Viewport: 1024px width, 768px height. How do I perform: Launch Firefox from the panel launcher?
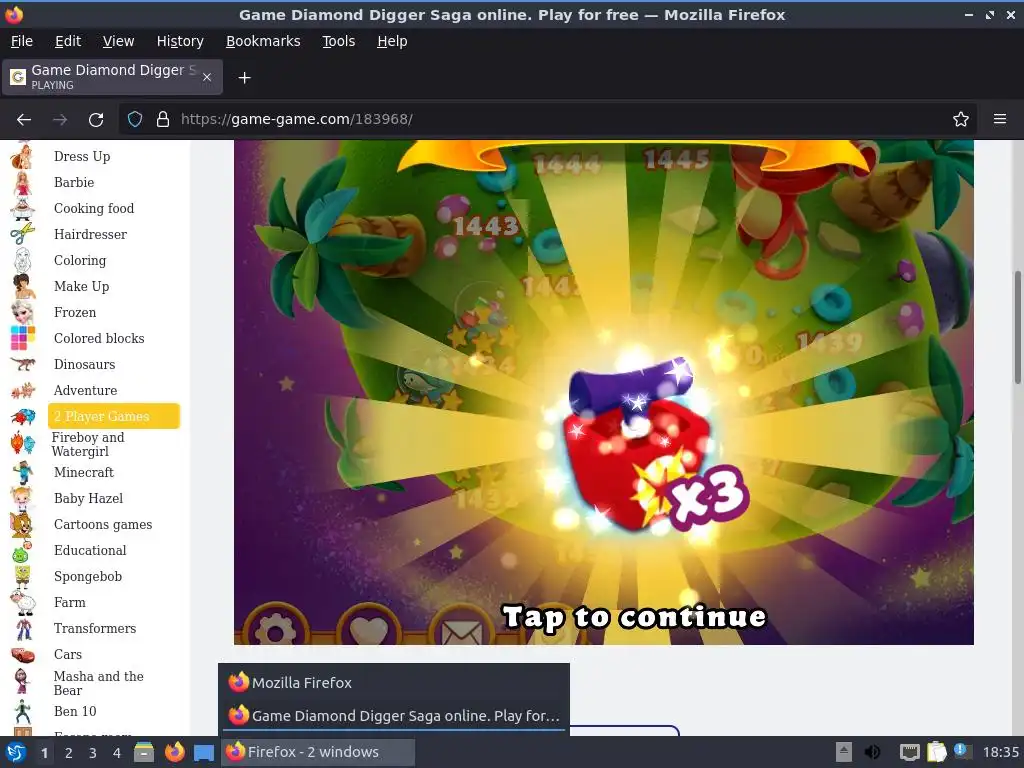(174, 752)
